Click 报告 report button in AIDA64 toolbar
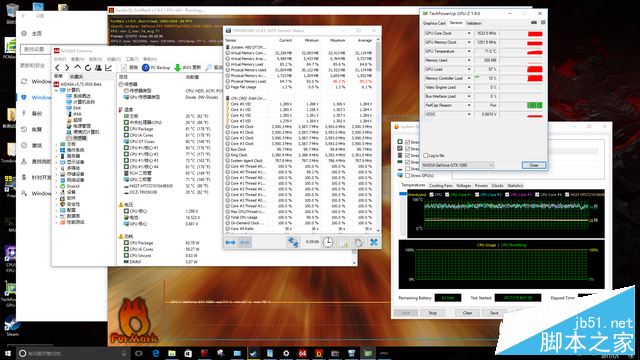The height and width of the screenshot is (360, 640). point(130,68)
